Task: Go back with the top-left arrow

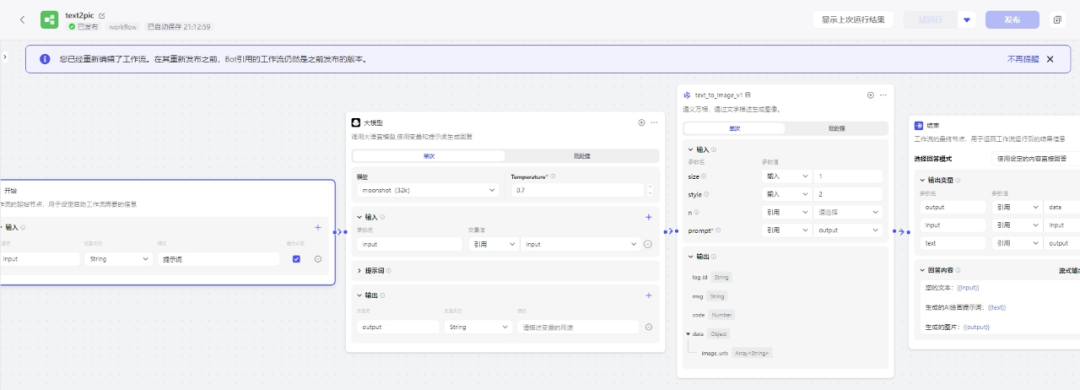Action: pyautogui.click(x=22, y=19)
